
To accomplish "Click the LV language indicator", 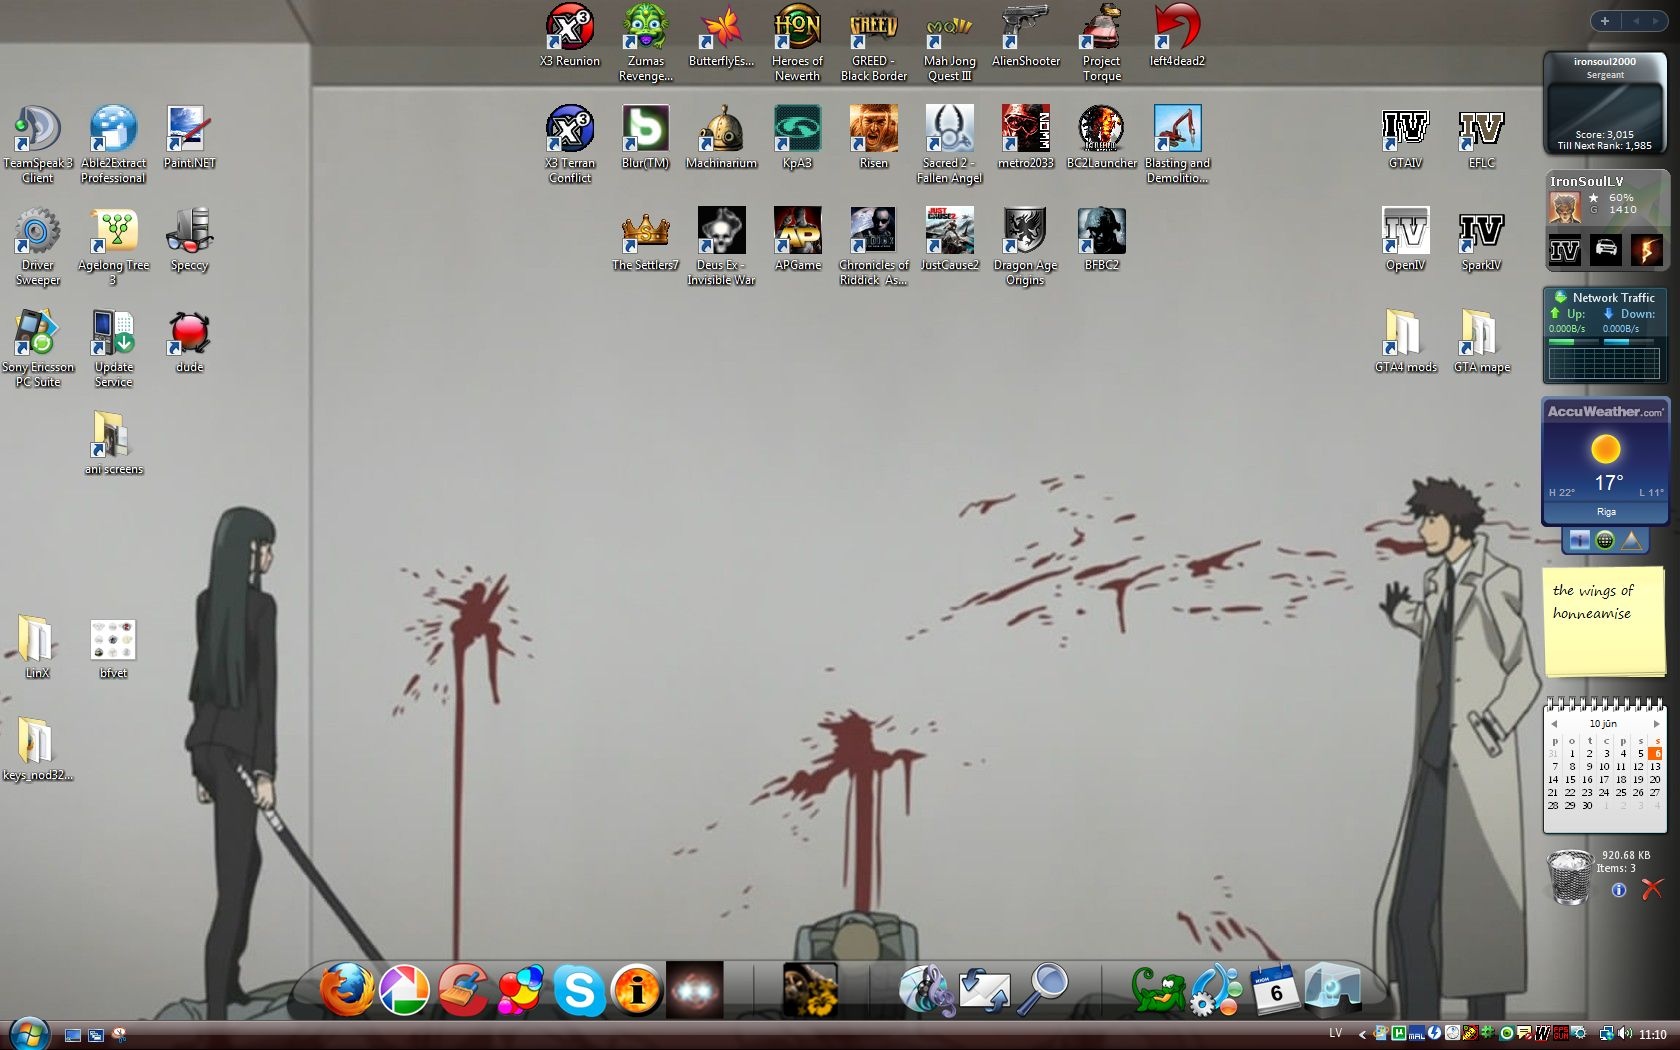I will tap(1335, 1033).
